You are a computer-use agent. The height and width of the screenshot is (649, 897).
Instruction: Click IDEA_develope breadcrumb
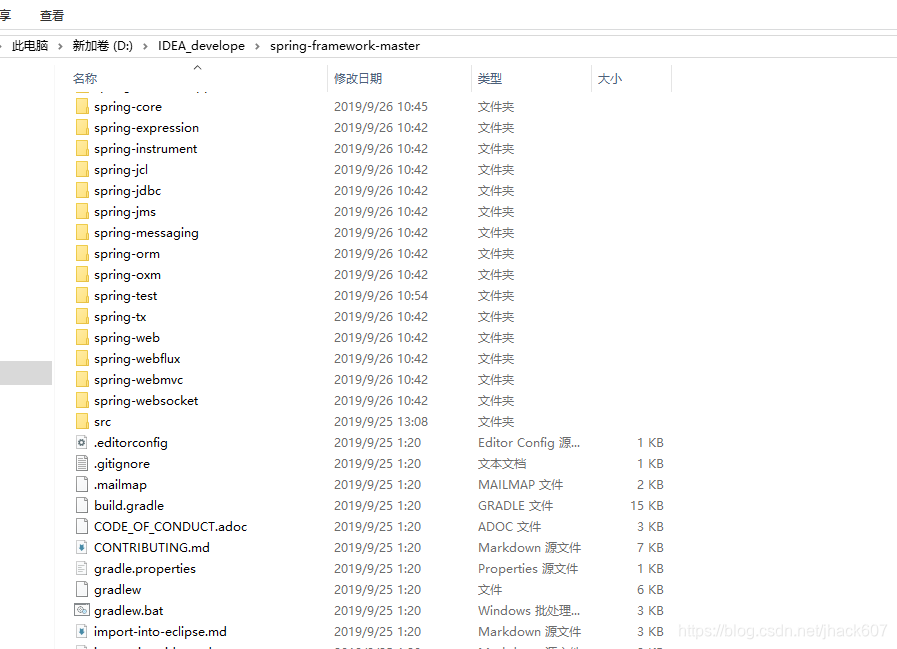(x=201, y=46)
